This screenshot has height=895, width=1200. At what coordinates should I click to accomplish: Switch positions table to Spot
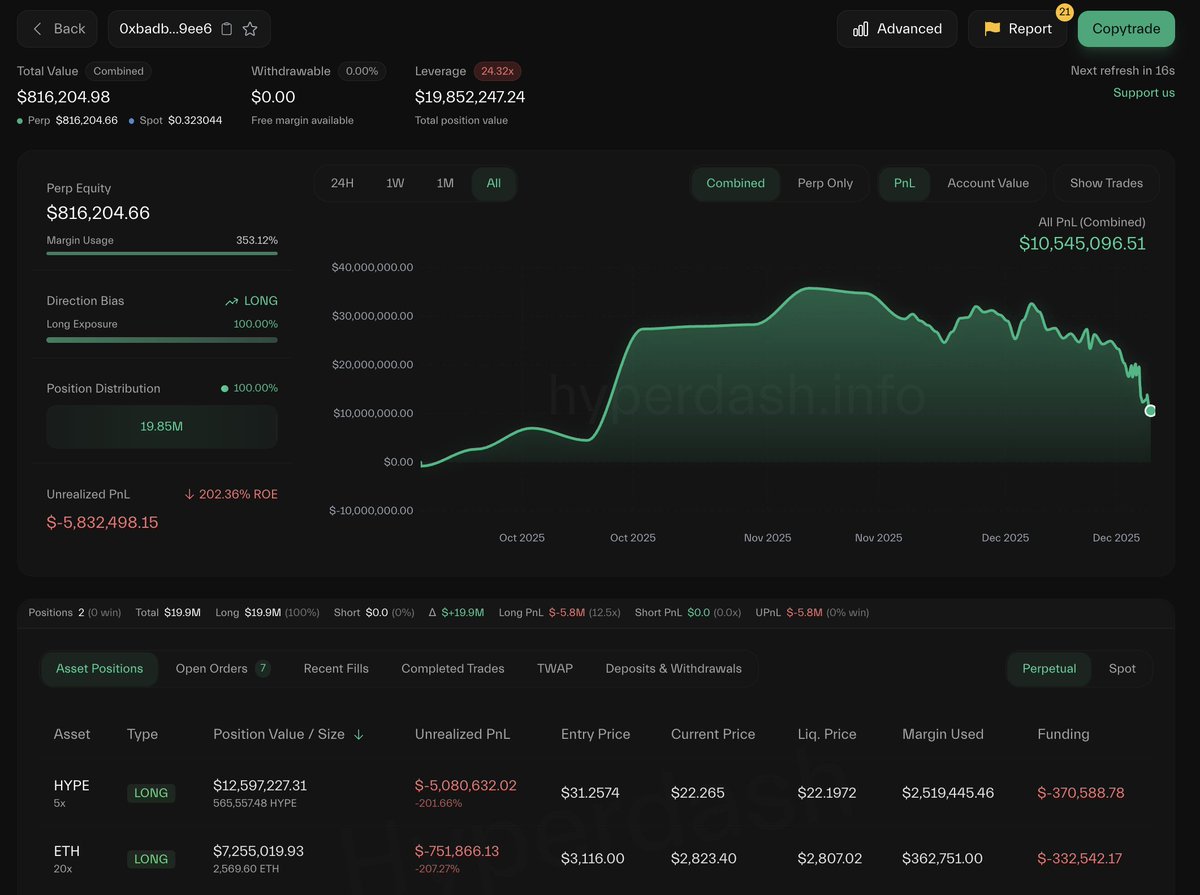(x=1122, y=668)
